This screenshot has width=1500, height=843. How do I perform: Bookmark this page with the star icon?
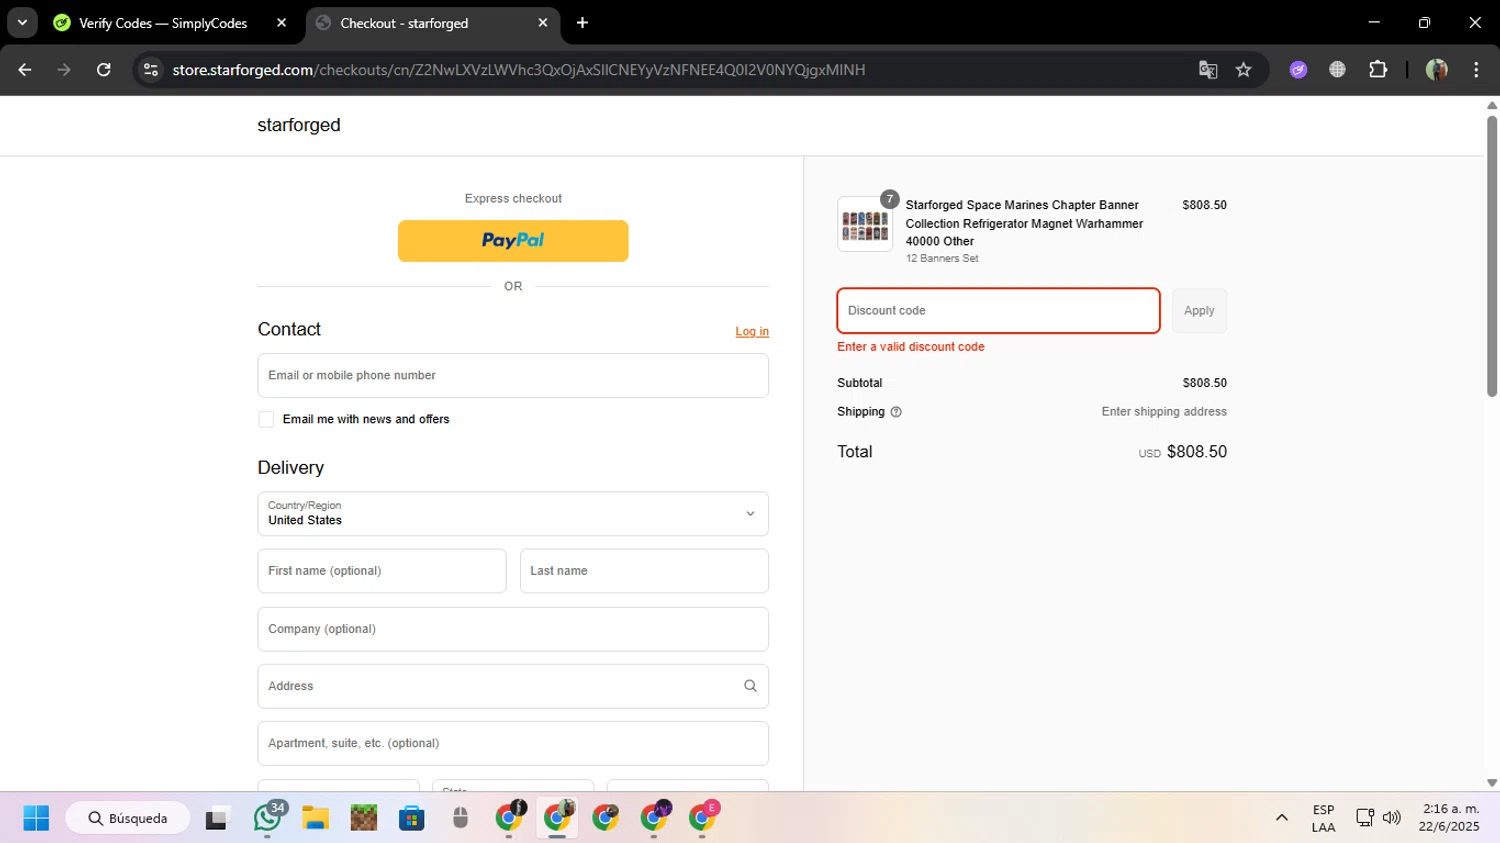(1243, 70)
